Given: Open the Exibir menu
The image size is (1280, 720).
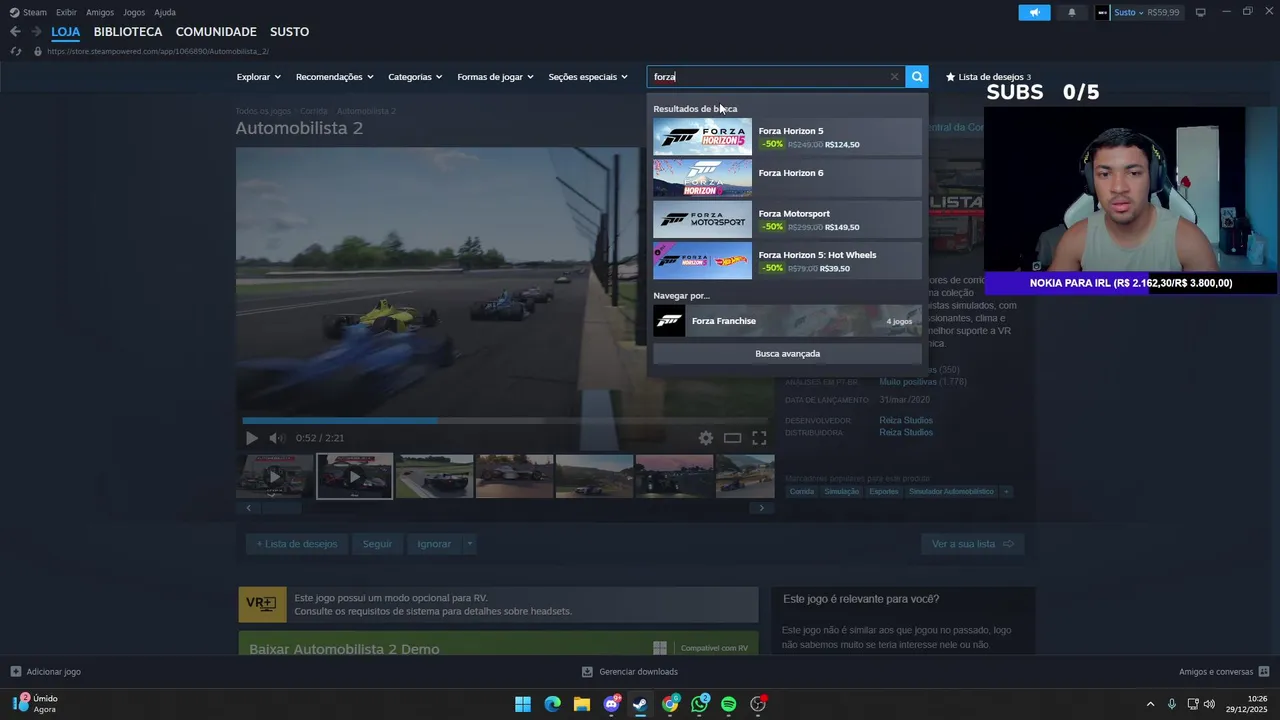Looking at the screenshot, I should (66, 12).
